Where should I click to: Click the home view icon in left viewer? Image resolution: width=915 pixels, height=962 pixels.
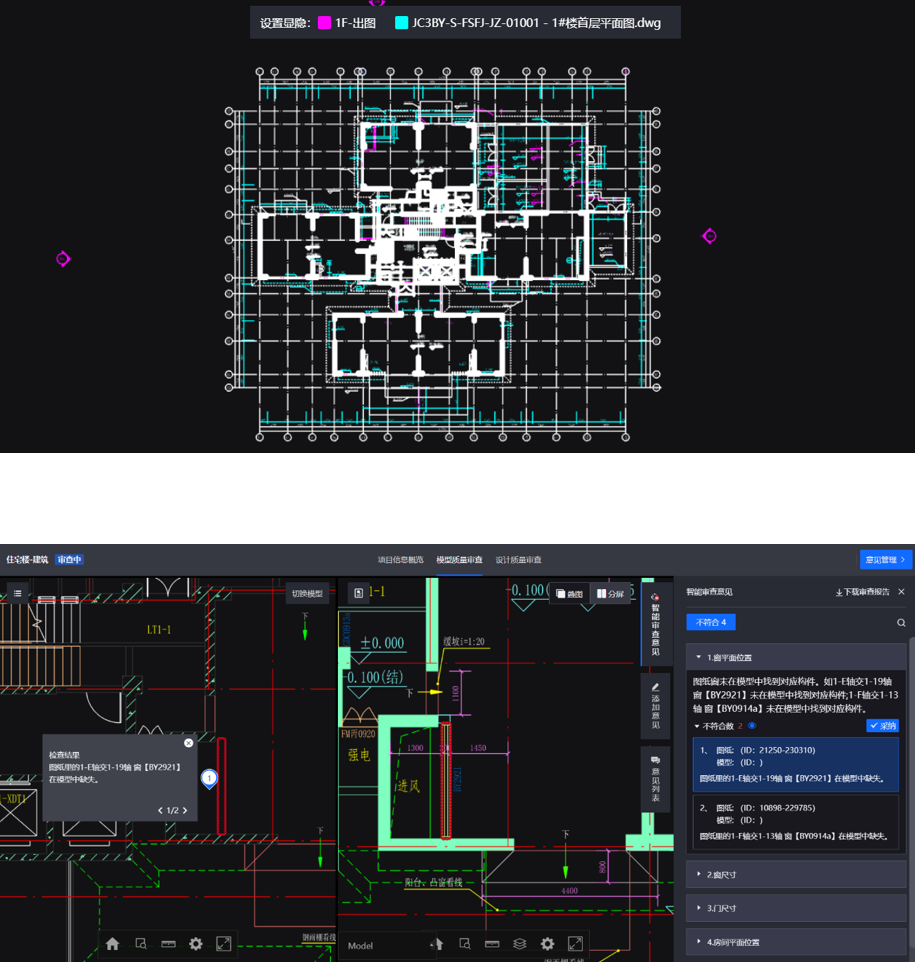pyautogui.click(x=112, y=944)
